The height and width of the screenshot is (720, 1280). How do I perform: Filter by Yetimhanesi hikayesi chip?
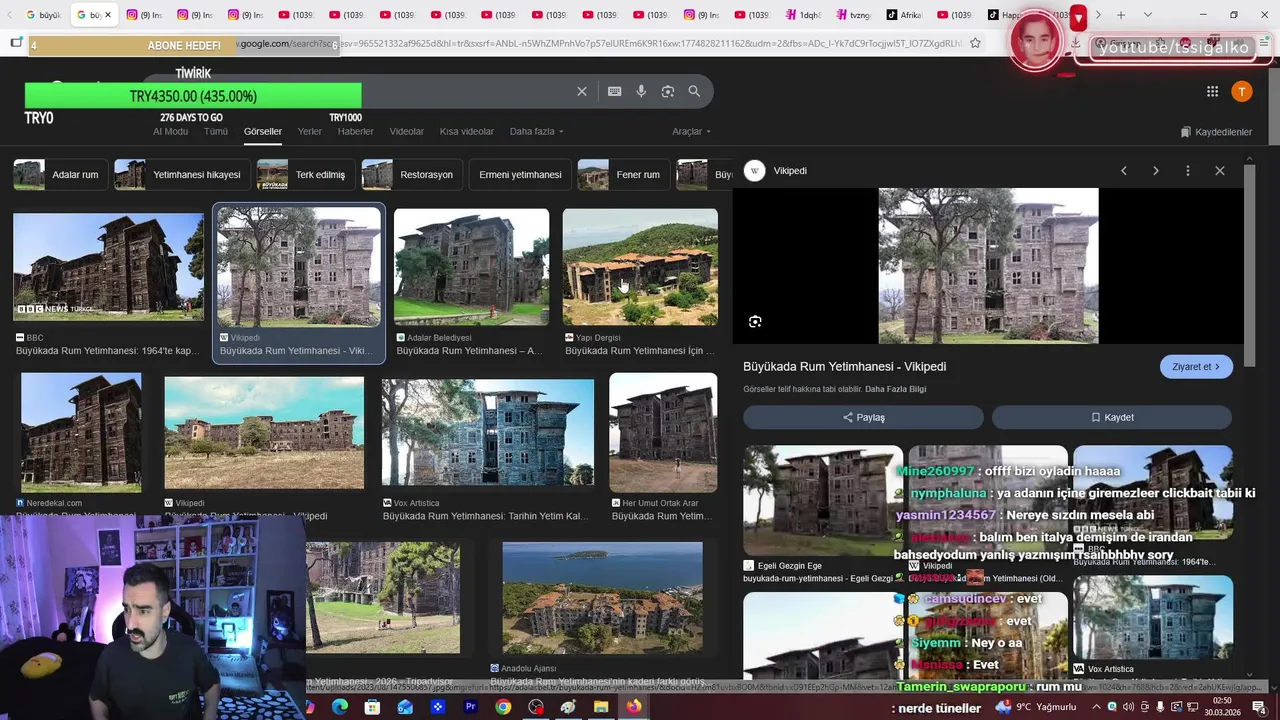click(181, 174)
